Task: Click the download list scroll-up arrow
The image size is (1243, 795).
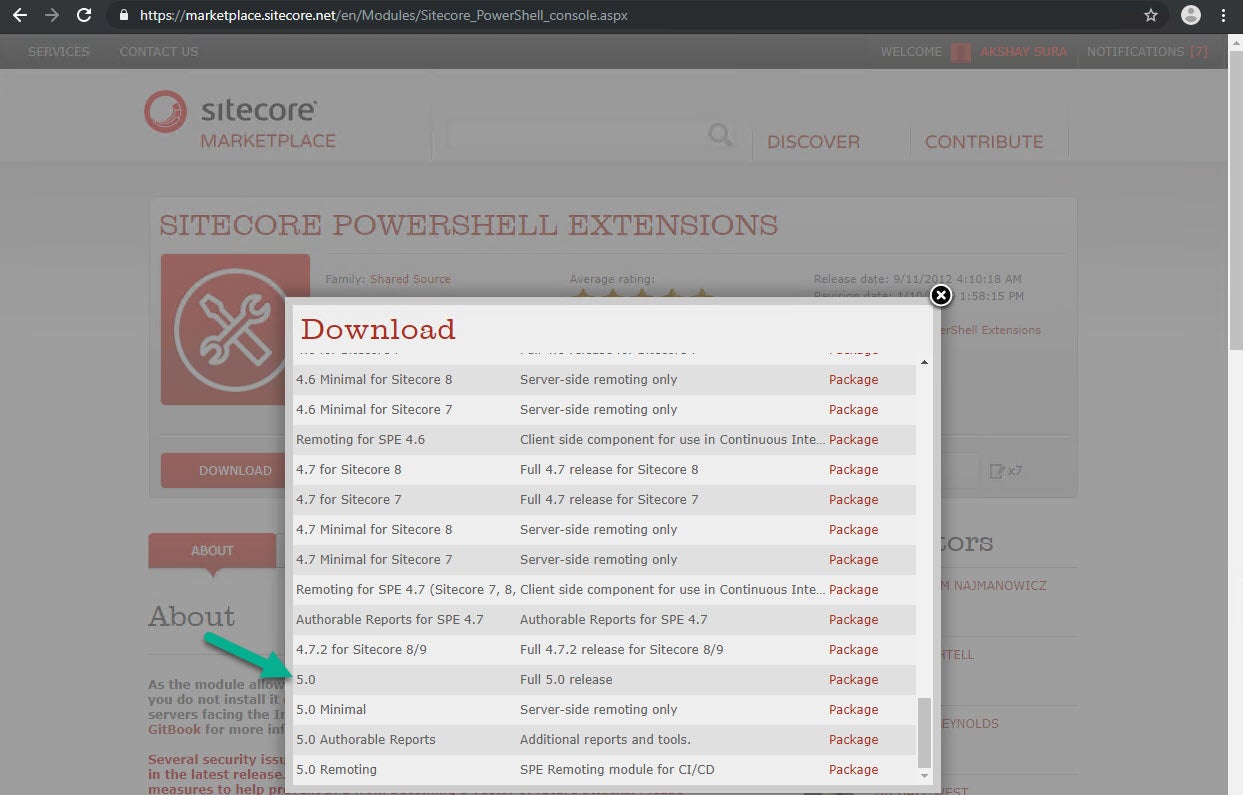Action: click(x=924, y=362)
